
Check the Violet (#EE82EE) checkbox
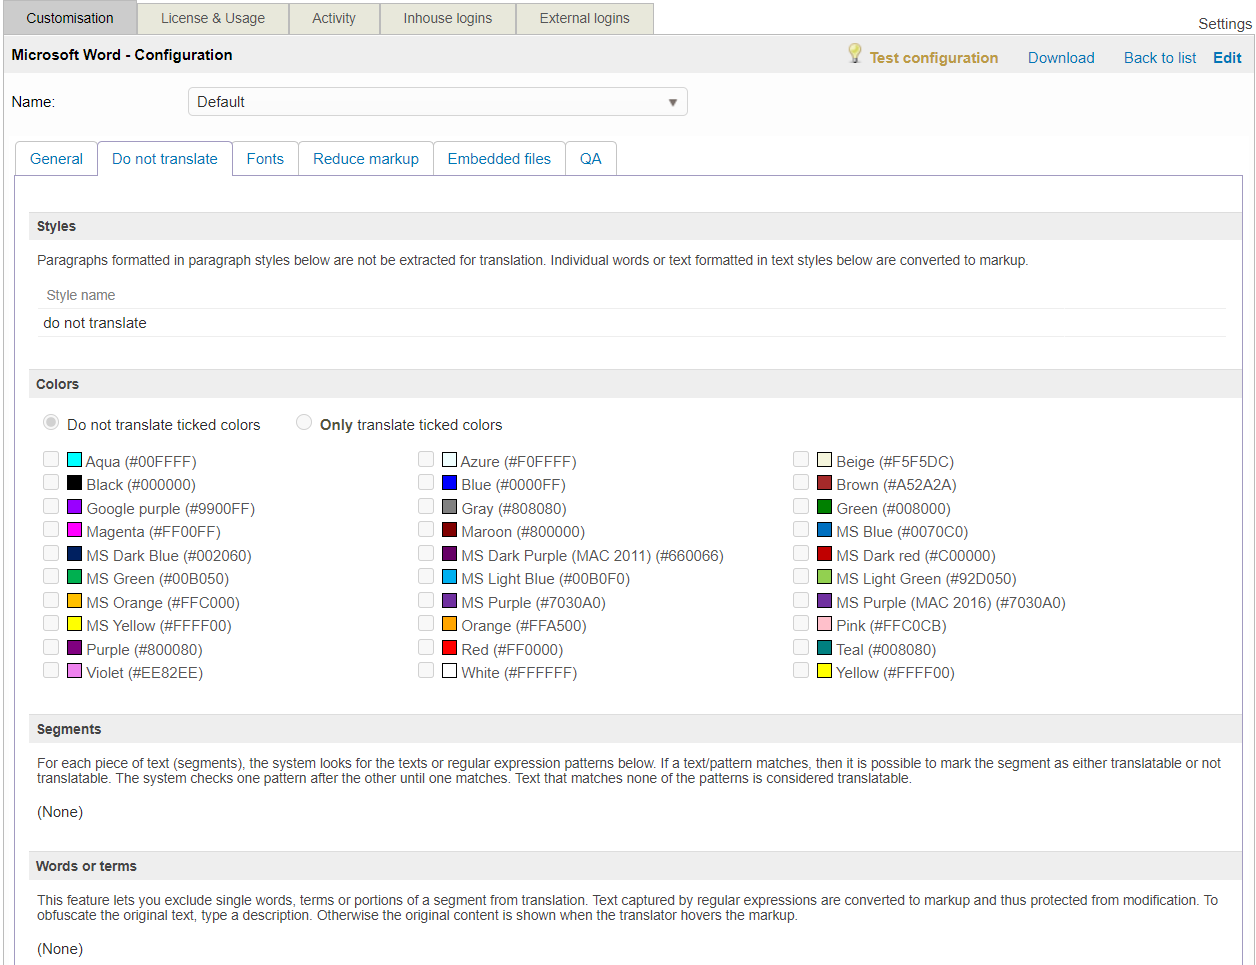click(x=51, y=670)
